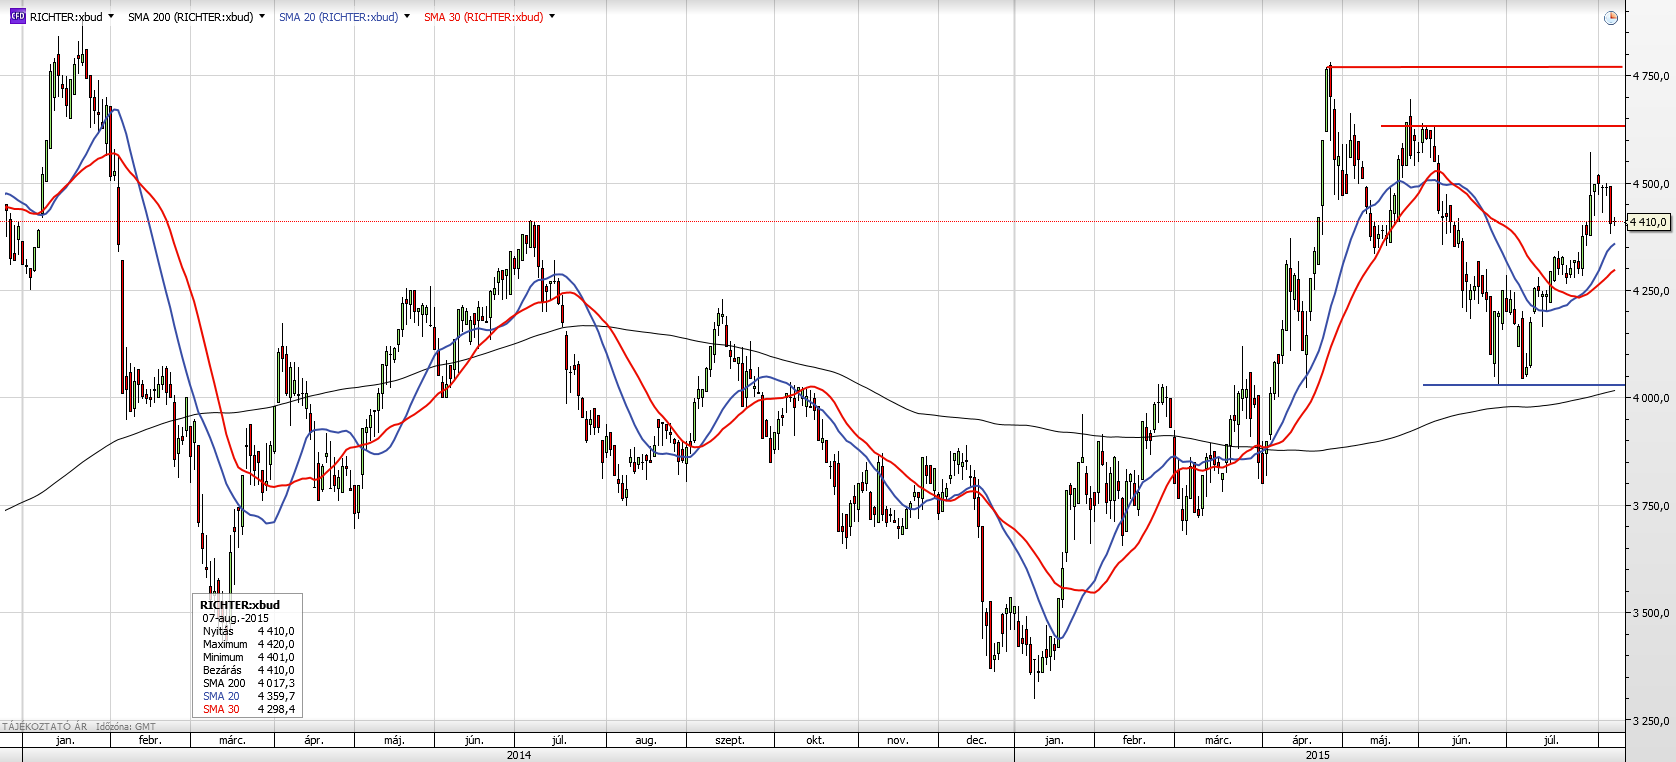Click the jan. label starting year 2015
The height and width of the screenshot is (762, 1676).
point(1054,740)
